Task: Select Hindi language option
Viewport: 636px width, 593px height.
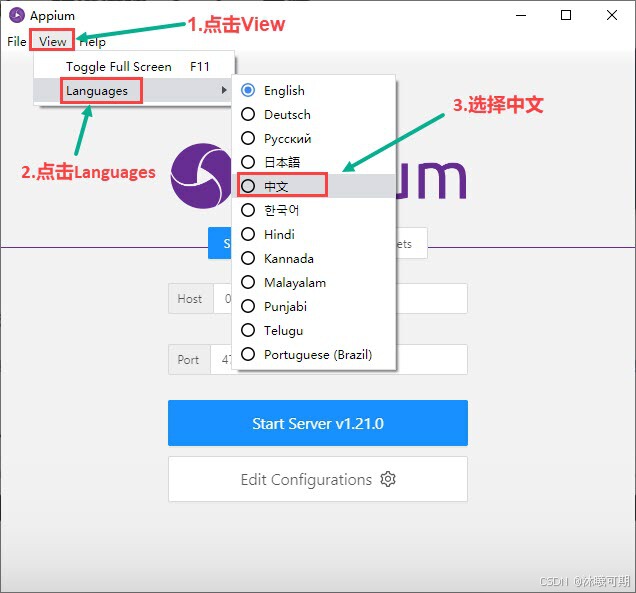Action: (x=314, y=234)
